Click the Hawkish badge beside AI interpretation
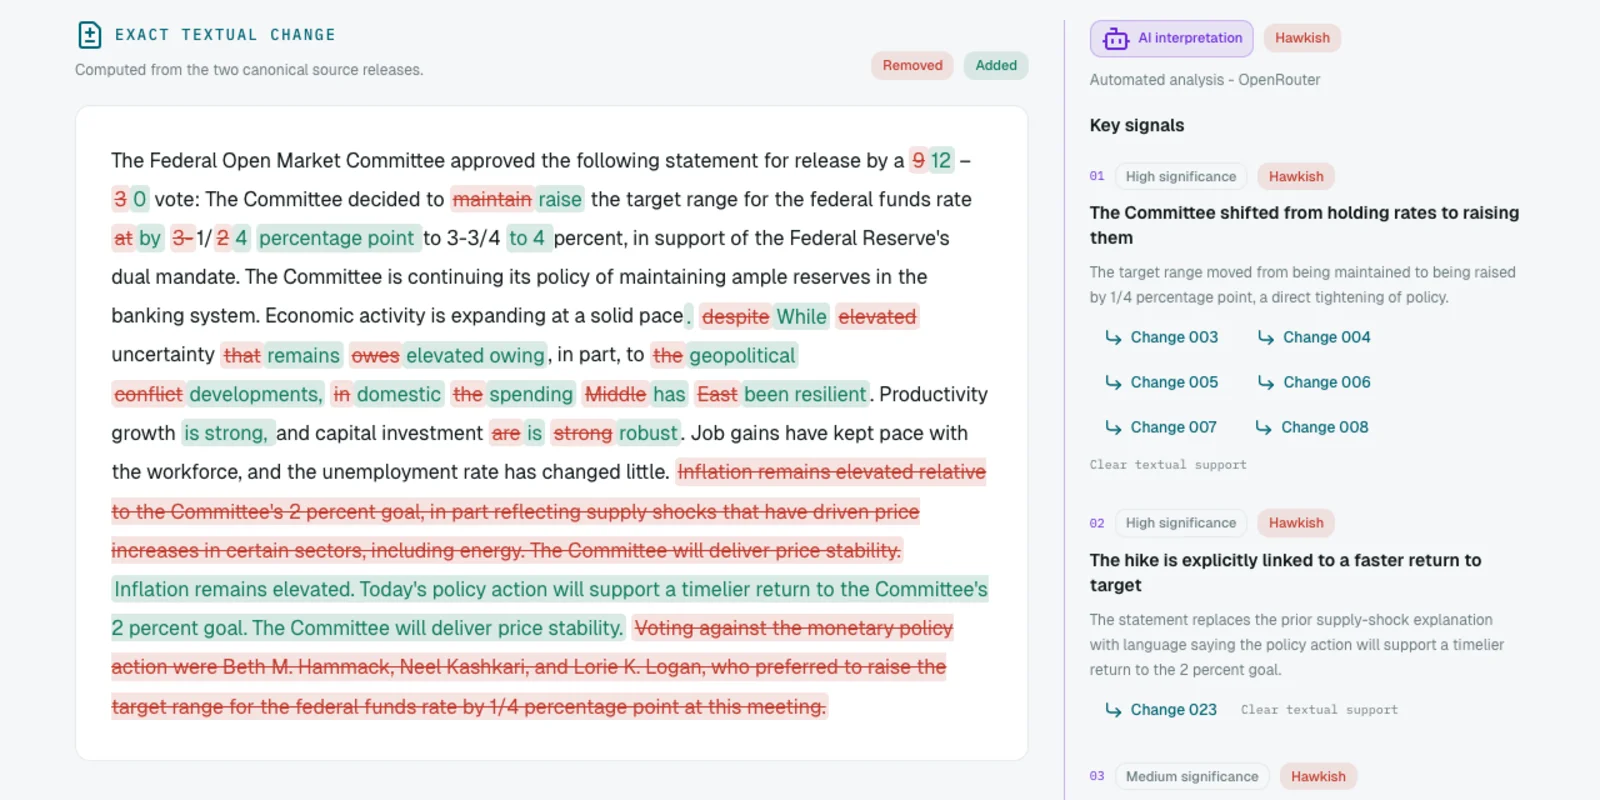 (1302, 38)
